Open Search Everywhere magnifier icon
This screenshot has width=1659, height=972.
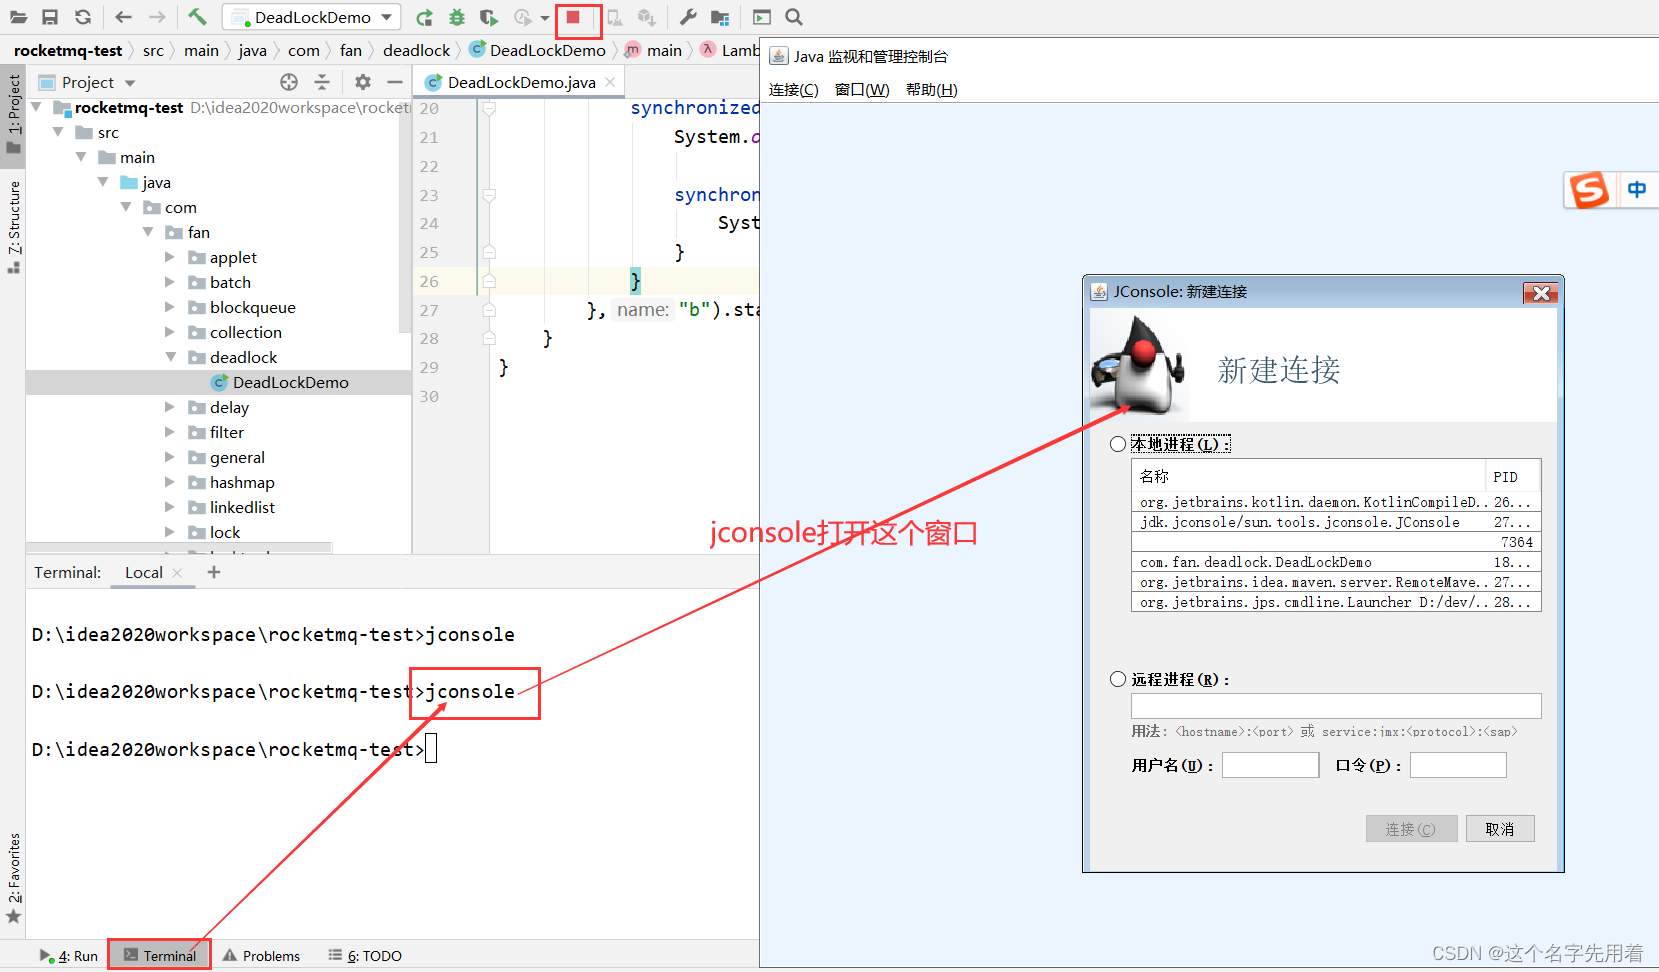pos(794,17)
